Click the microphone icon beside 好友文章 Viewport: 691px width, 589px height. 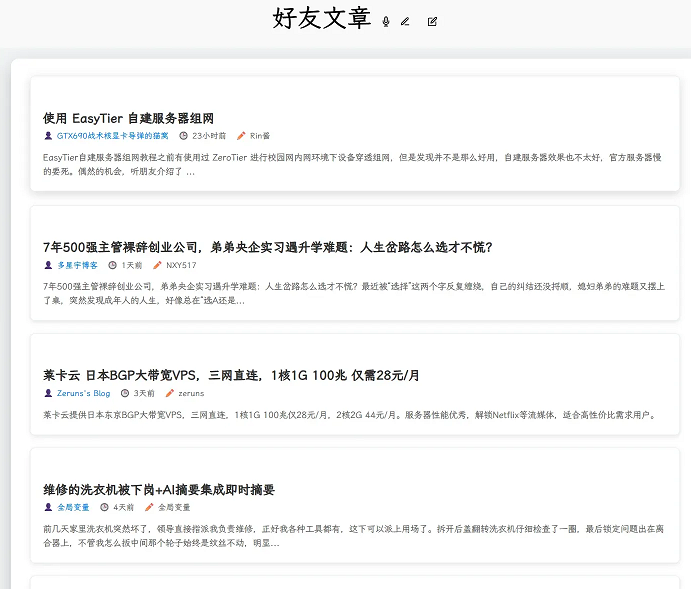(x=386, y=21)
